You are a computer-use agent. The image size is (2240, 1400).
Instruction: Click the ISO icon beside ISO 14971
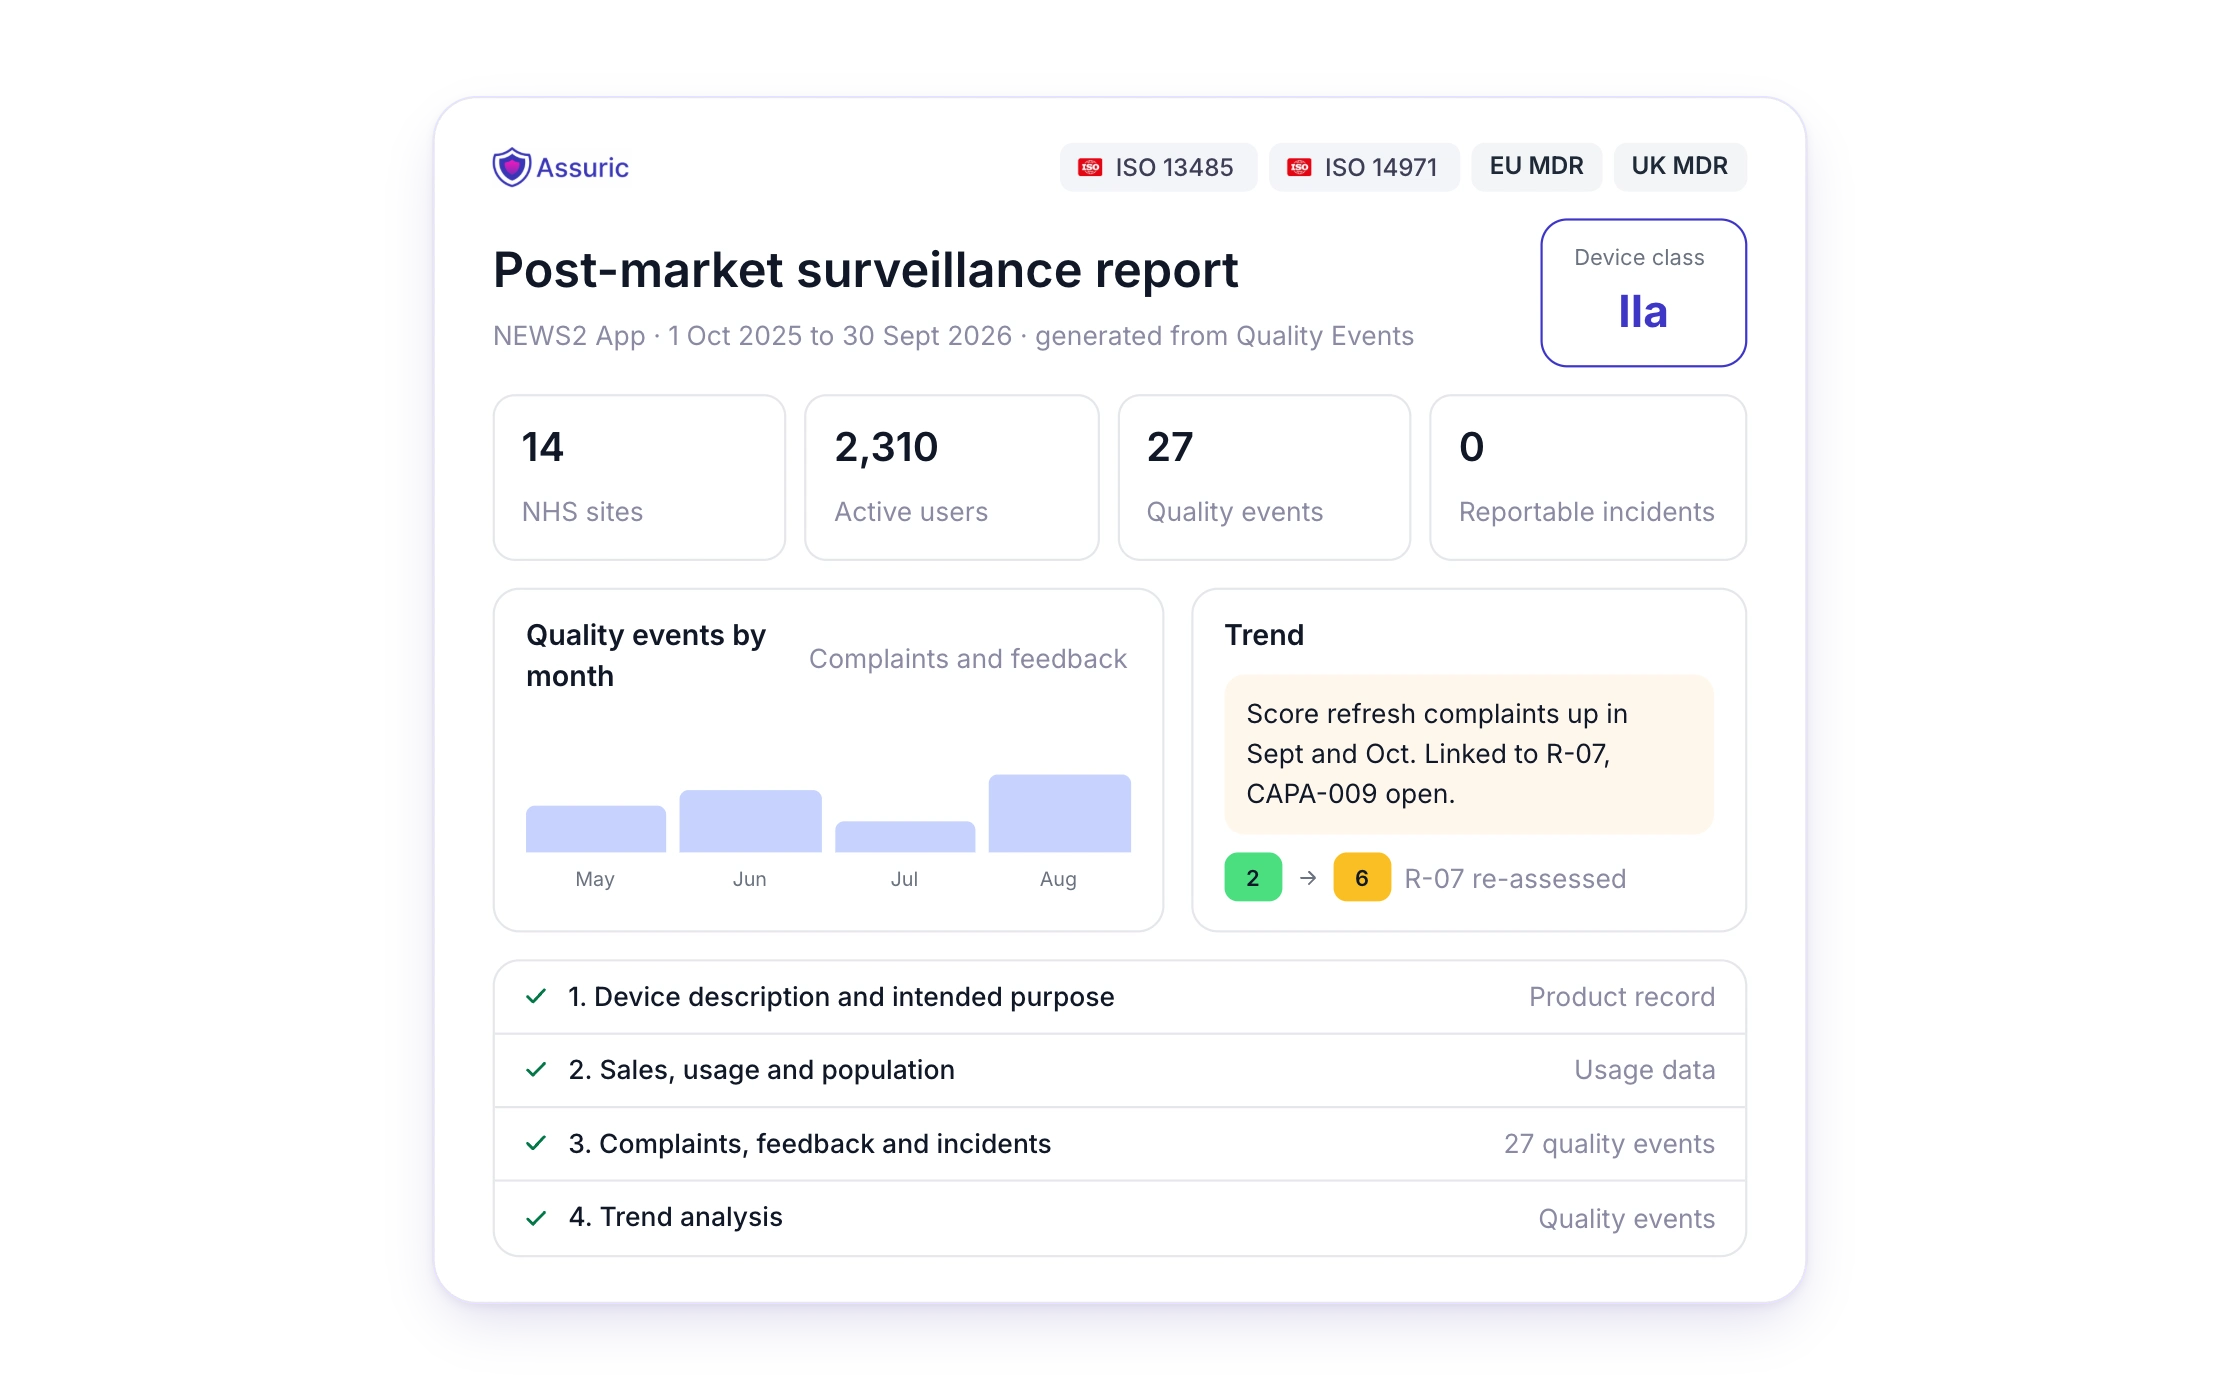pos(1299,167)
